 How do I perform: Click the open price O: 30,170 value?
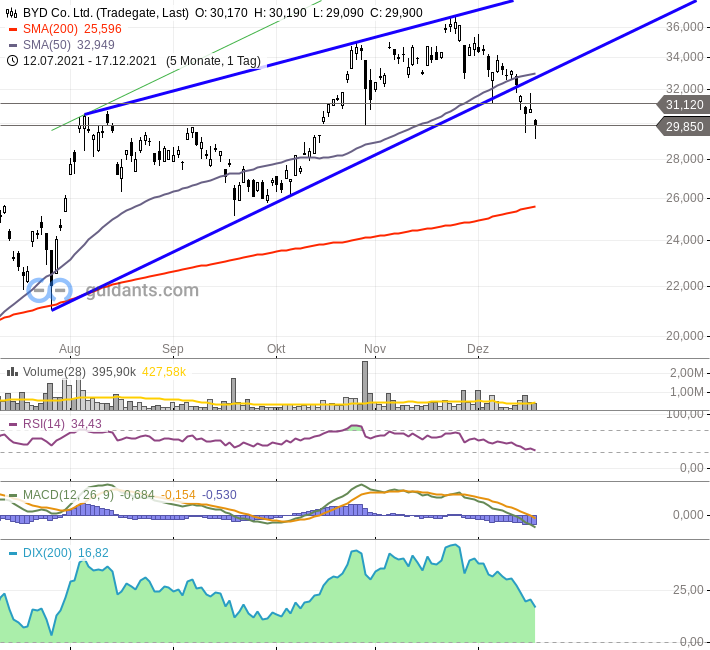221,13
